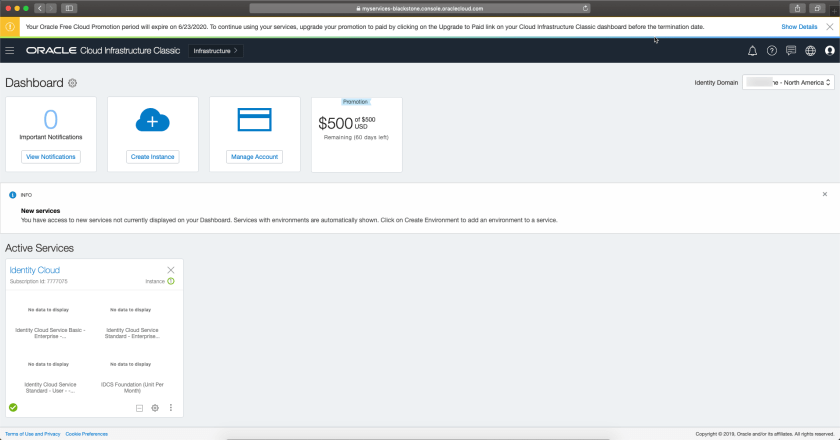Click Show Details in promotion banner

click(799, 27)
